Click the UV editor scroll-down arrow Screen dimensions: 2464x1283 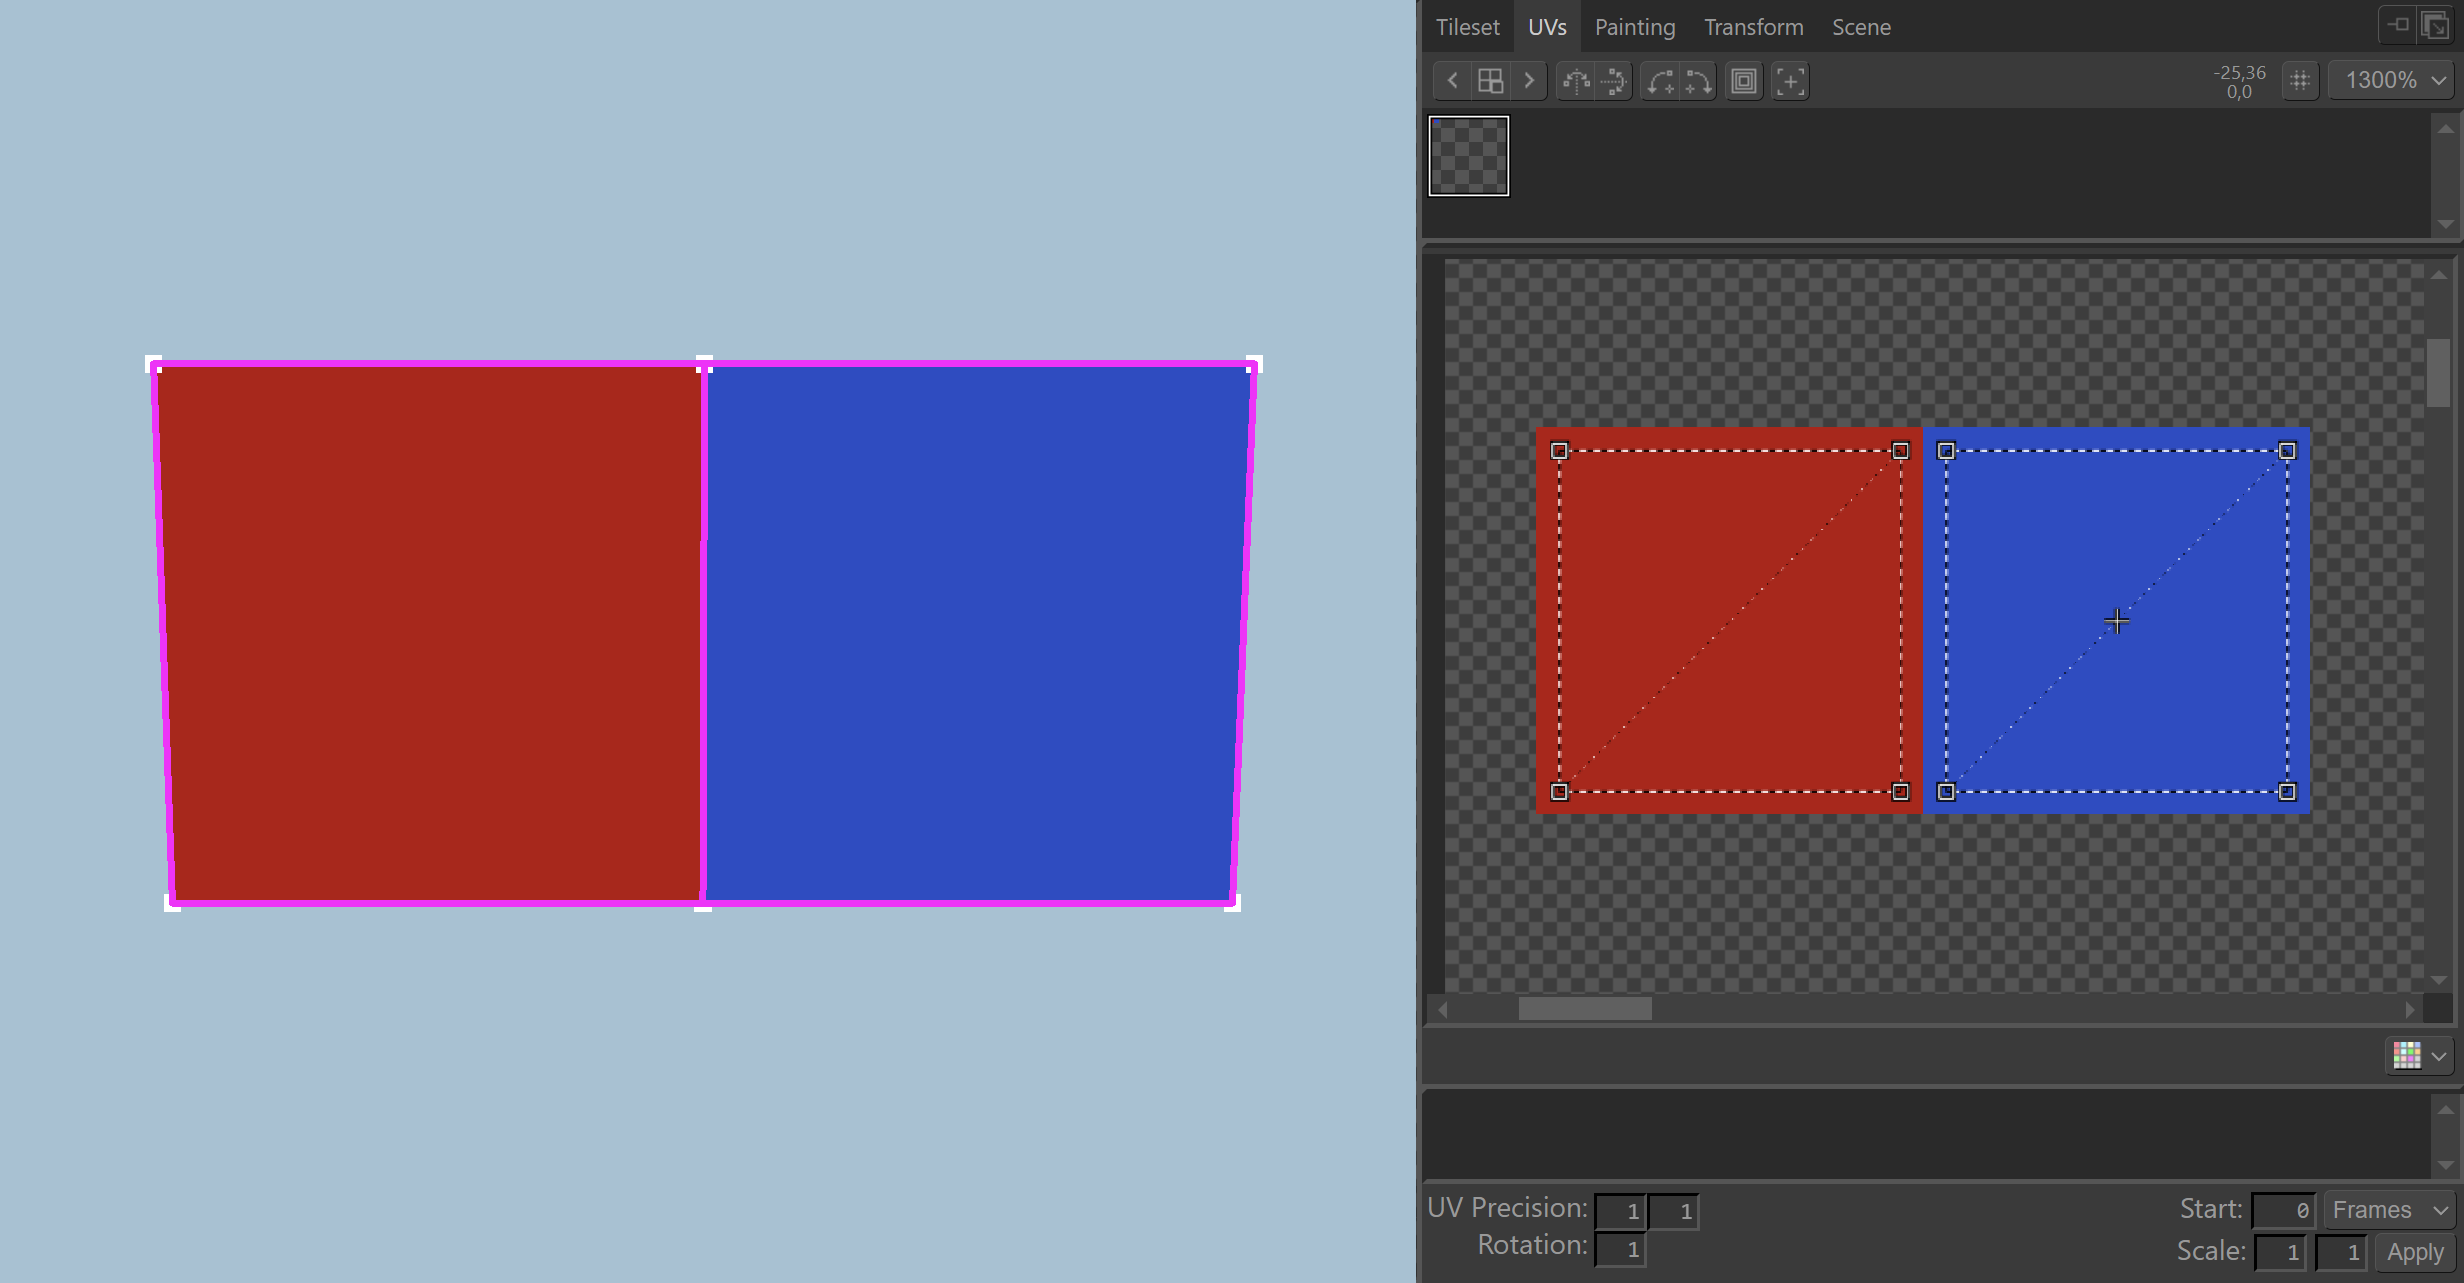click(2438, 980)
